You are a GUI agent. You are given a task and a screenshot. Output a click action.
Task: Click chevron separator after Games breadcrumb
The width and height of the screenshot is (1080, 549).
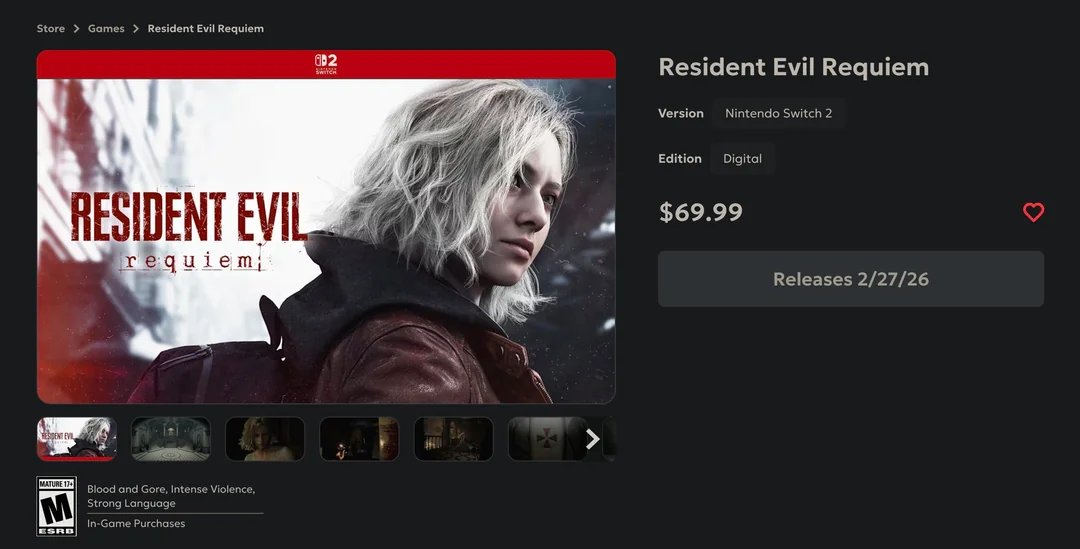136,28
